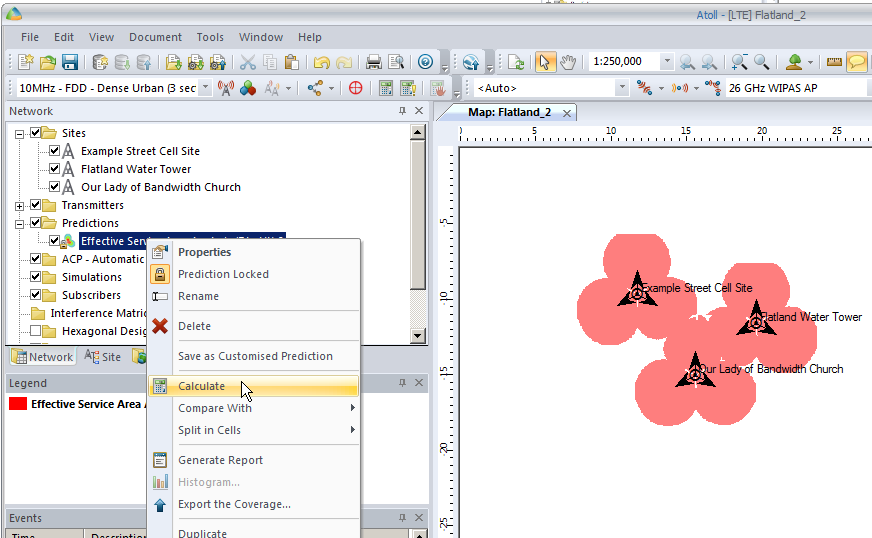Viewport: 872px width, 538px height.
Task: Click the zoom out magnifier icon
Action: 762,62
